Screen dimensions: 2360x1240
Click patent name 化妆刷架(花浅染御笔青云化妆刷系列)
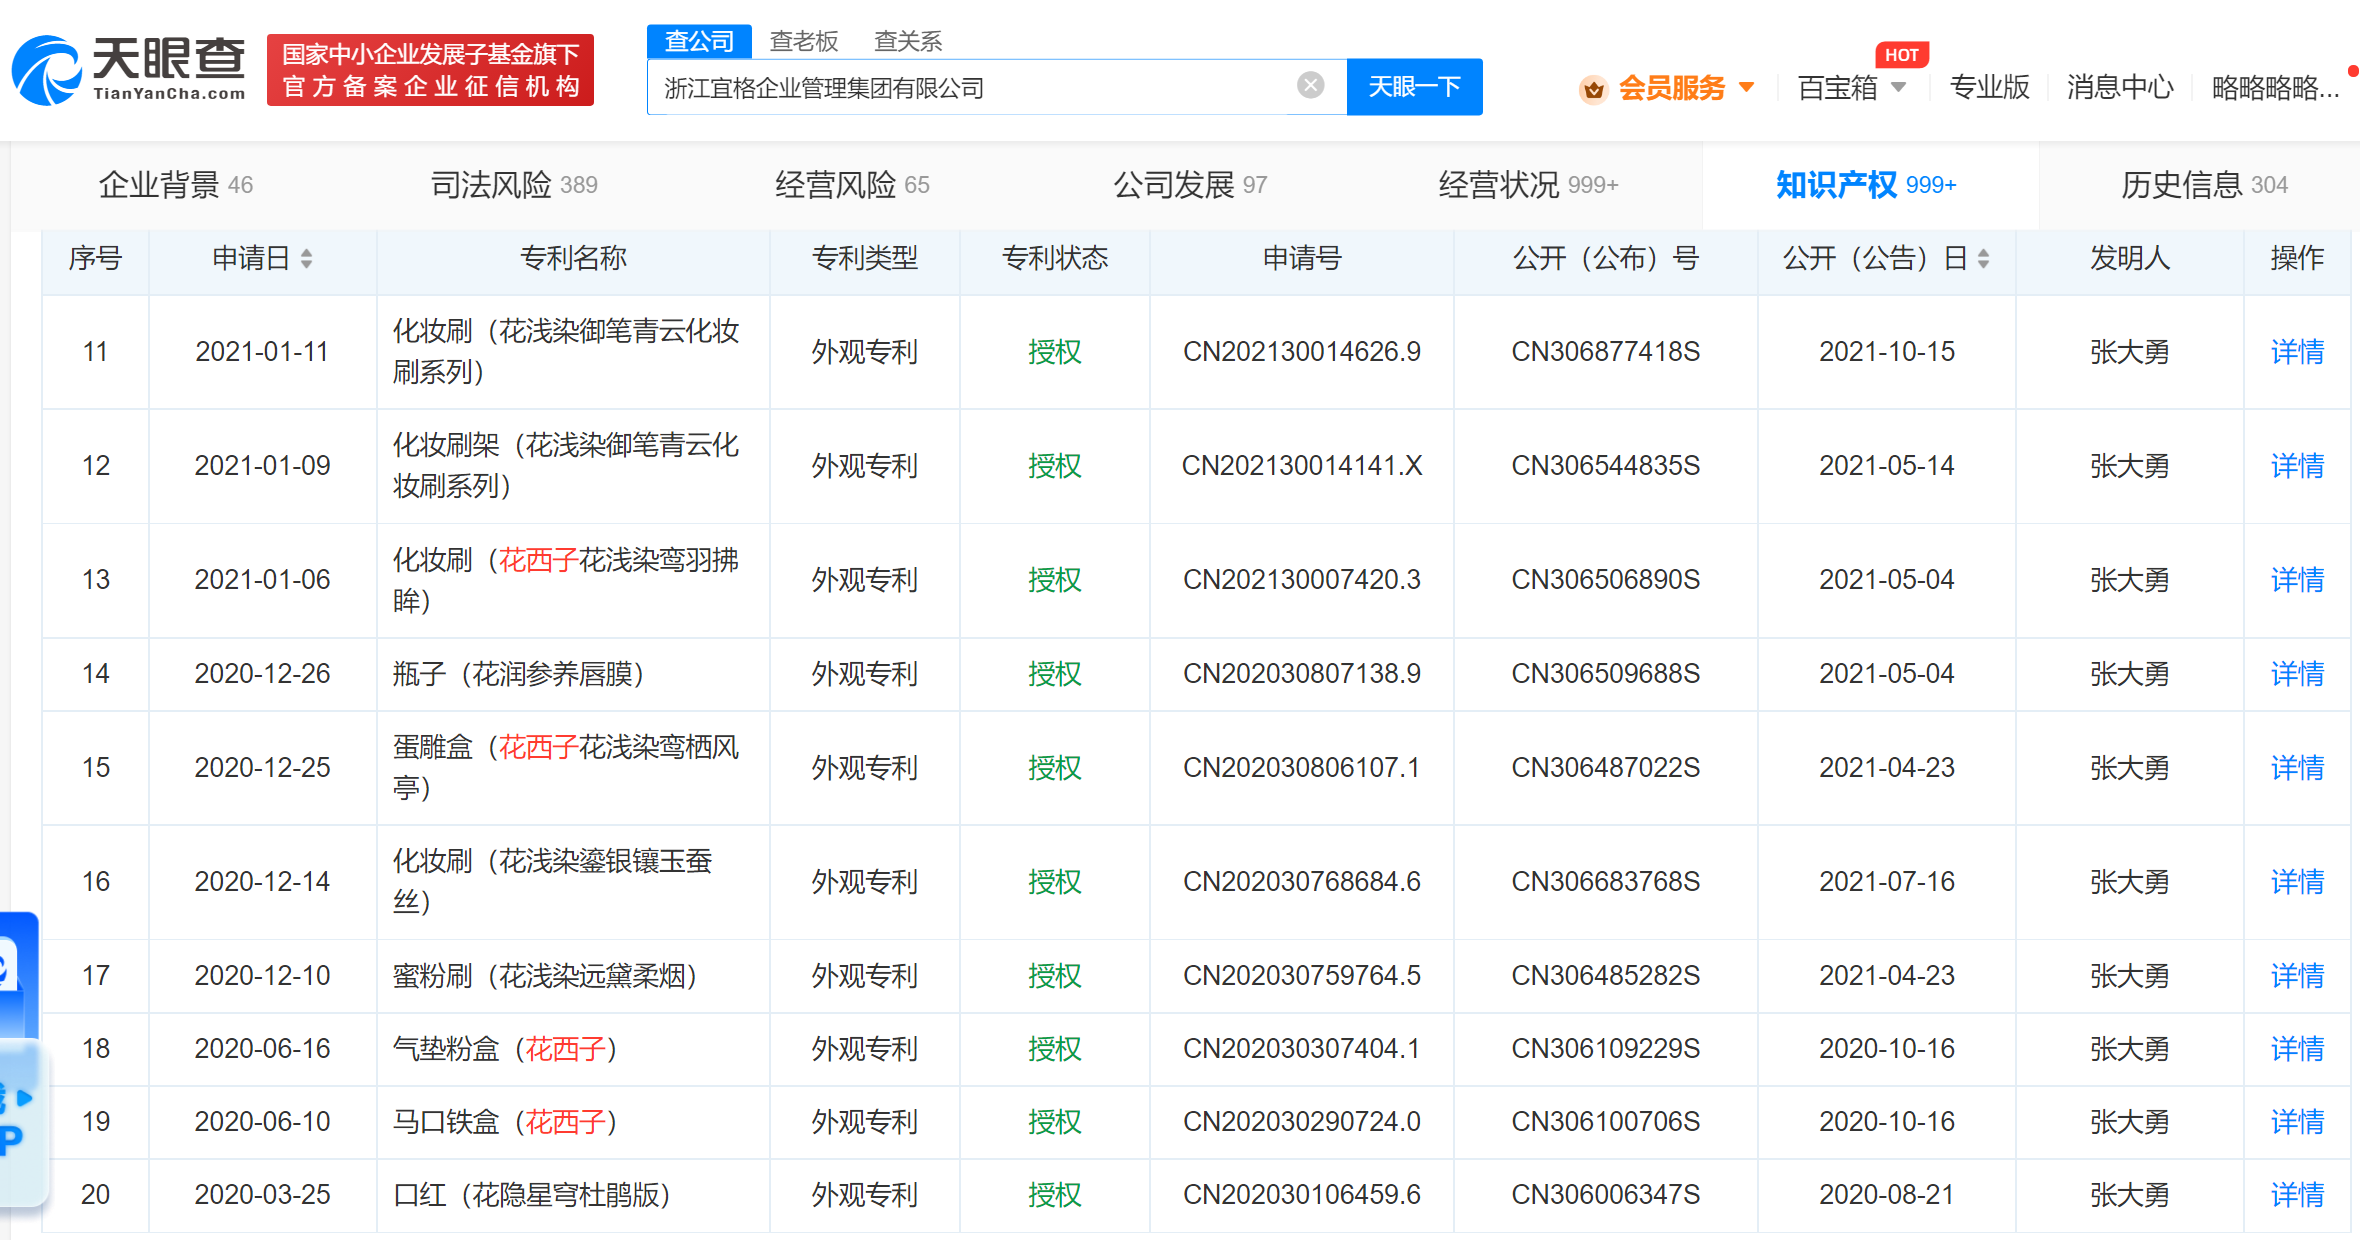tap(566, 466)
